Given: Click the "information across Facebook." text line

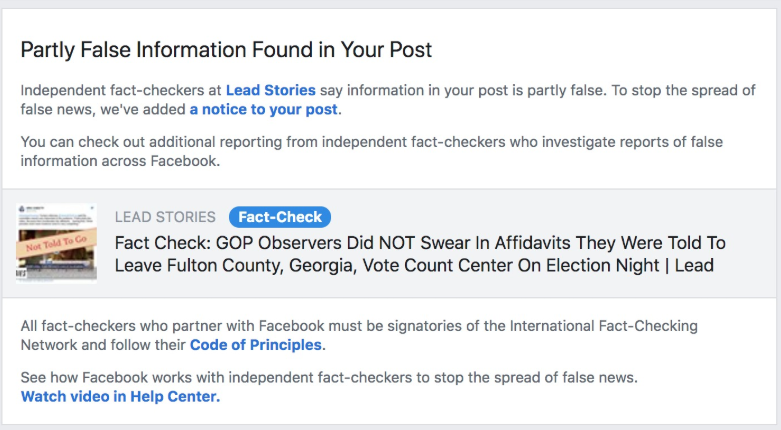Looking at the screenshot, I should pos(120,161).
